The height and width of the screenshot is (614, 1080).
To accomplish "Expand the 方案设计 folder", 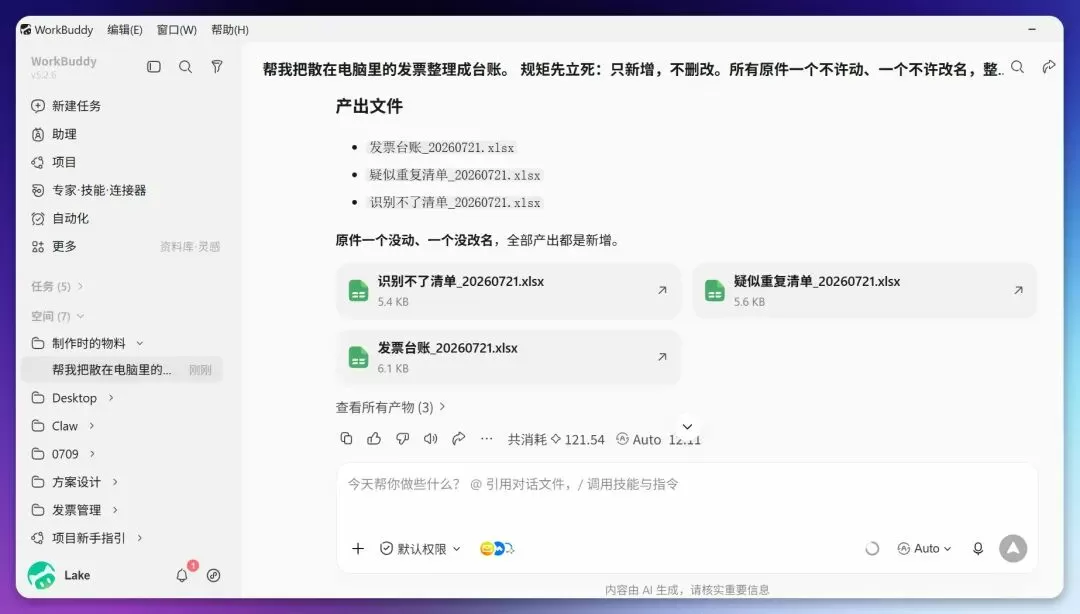I will click(115, 482).
